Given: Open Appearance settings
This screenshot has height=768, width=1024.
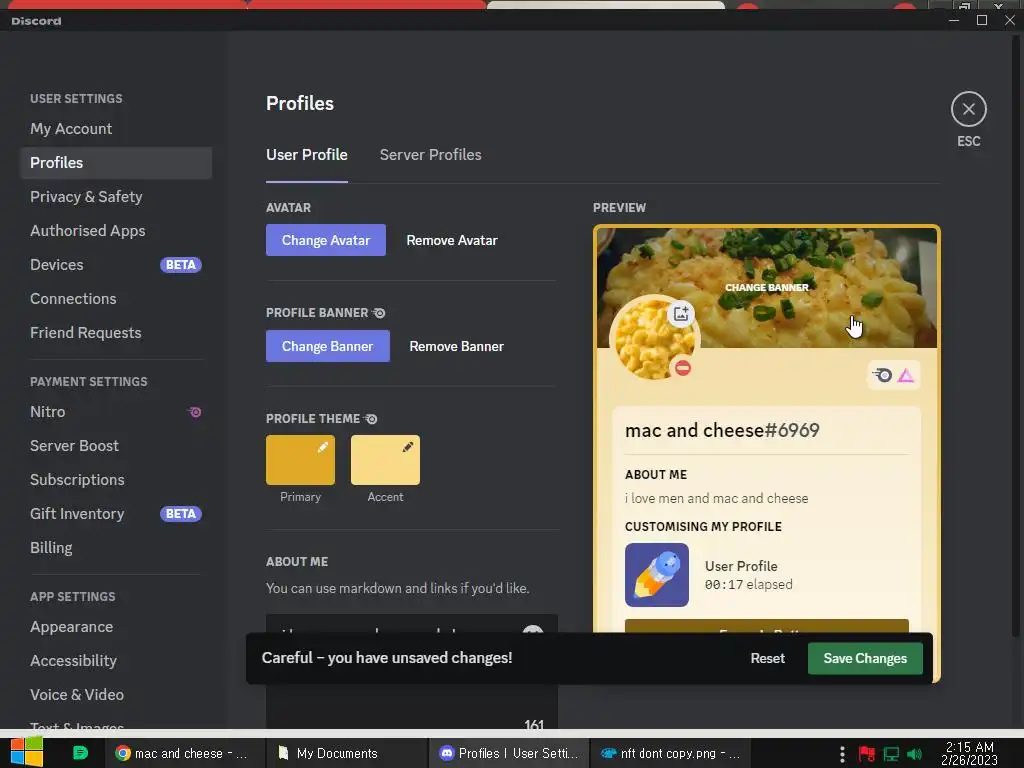Looking at the screenshot, I should click(116, 626).
